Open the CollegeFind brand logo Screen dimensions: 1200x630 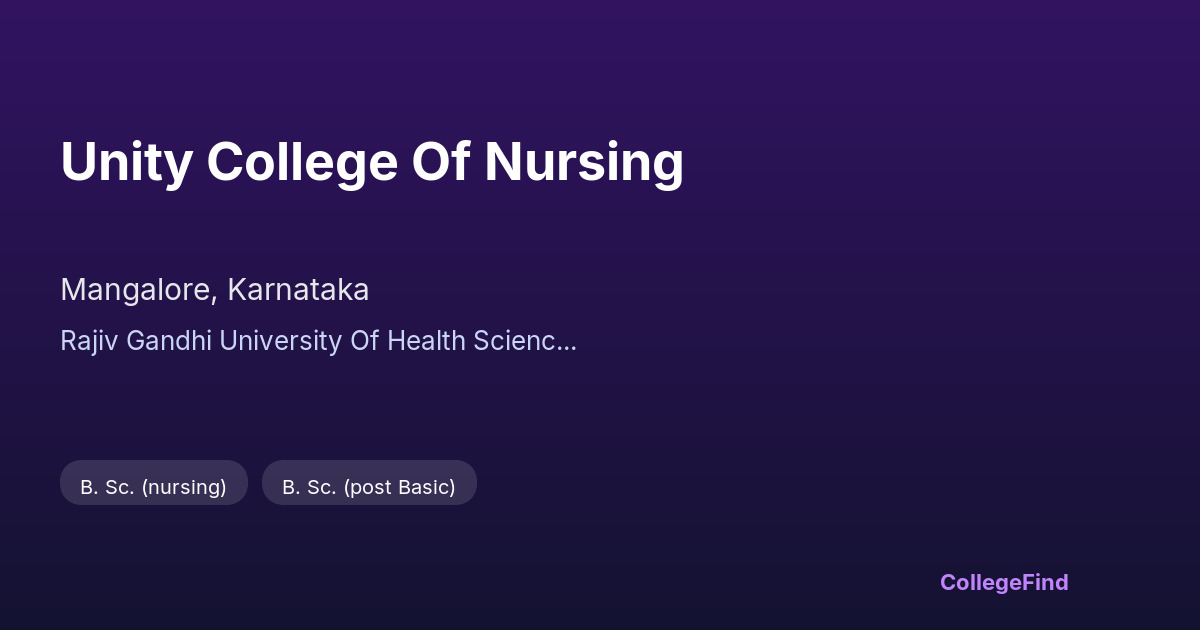point(1004,582)
